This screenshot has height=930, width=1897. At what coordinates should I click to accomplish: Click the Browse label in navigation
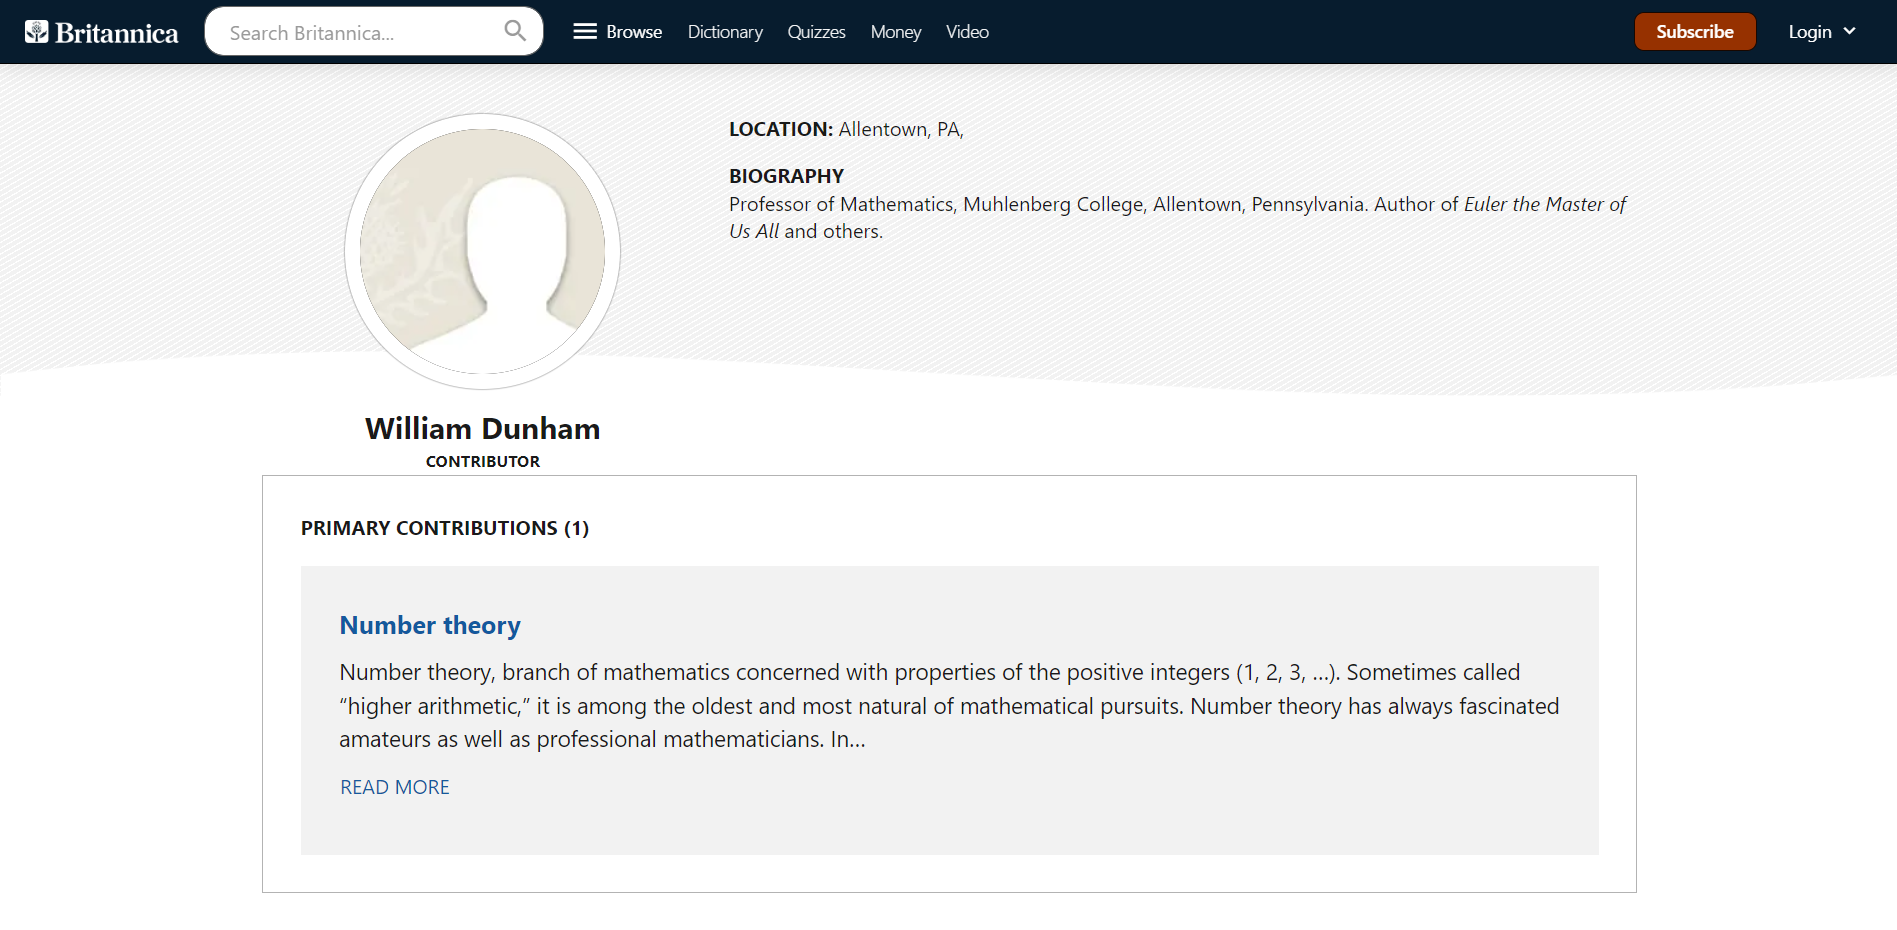(x=634, y=32)
